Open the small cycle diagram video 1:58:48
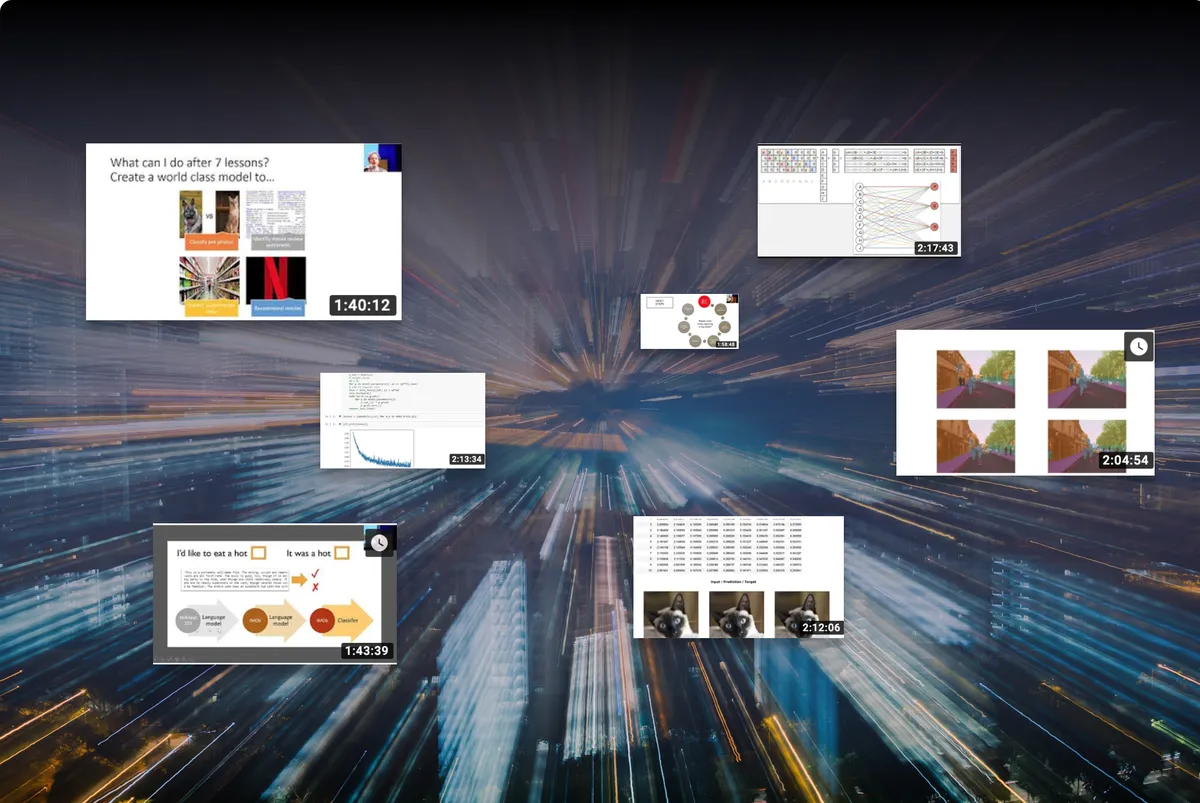The height and width of the screenshot is (803, 1200). tap(689, 321)
